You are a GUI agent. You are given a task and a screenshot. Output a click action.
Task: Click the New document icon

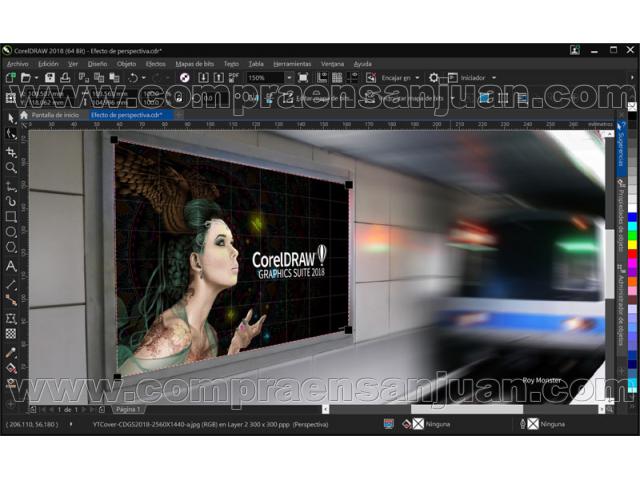pos(11,78)
